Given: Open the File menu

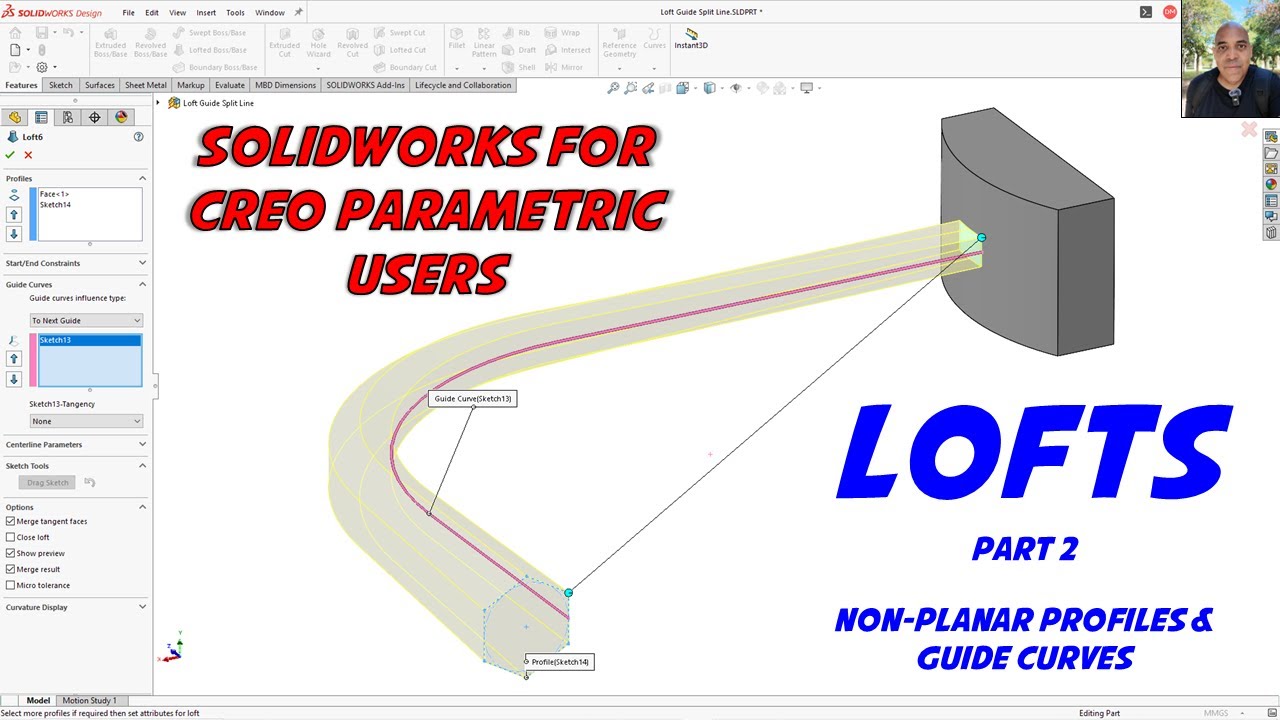Looking at the screenshot, I should pyautogui.click(x=128, y=13).
